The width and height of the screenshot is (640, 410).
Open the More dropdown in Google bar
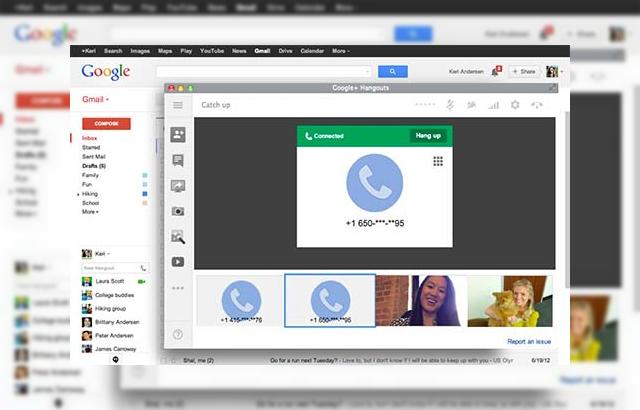(x=340, y=50)
